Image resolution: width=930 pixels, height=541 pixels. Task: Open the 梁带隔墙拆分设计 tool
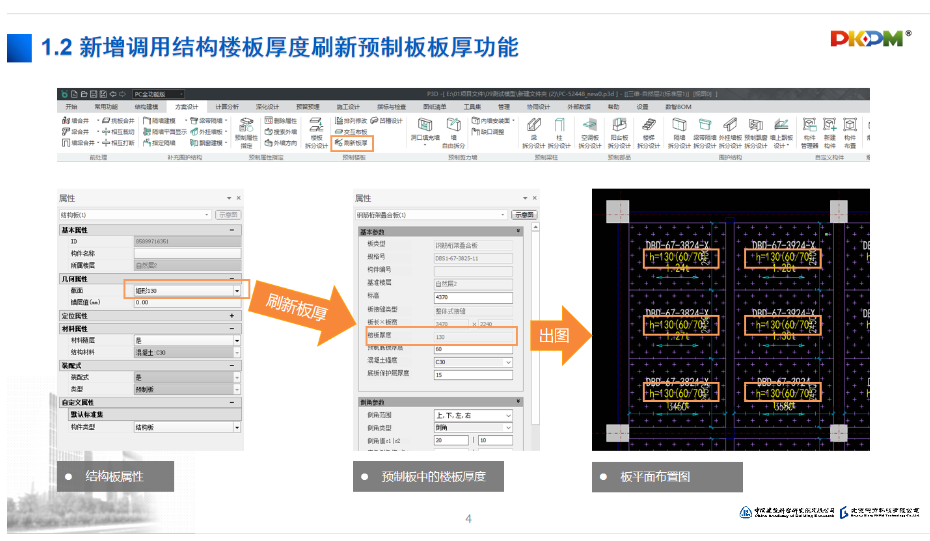click(x=705, y=133)
